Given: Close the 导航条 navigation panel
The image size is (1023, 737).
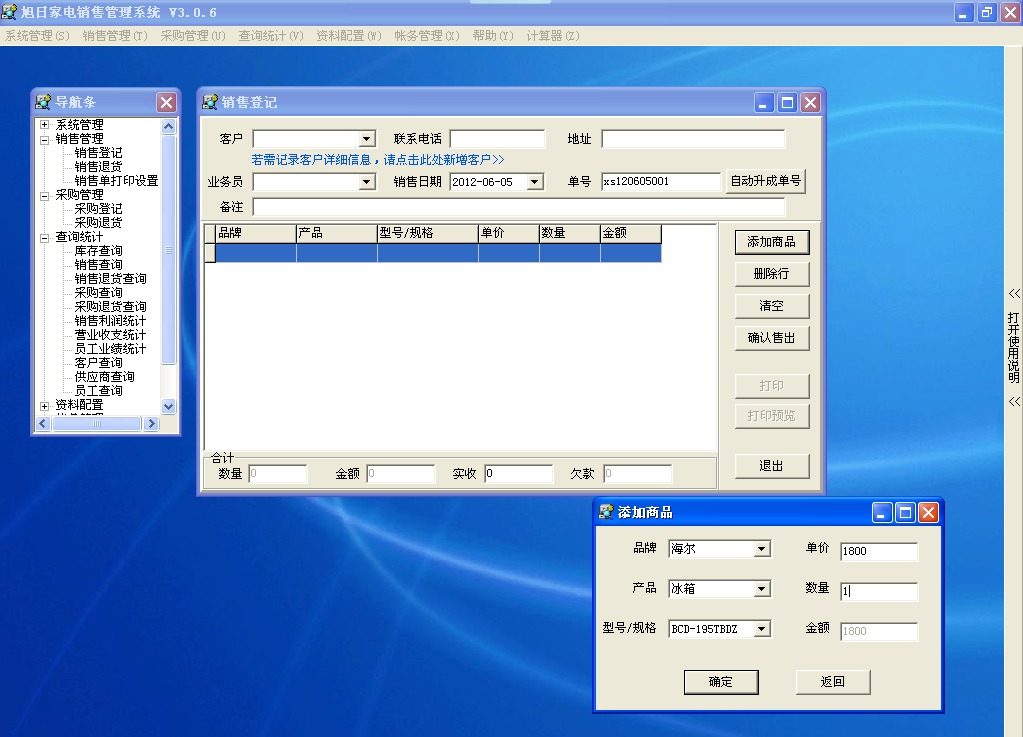Looking at the screenshot, I should [x=166, y=102].
